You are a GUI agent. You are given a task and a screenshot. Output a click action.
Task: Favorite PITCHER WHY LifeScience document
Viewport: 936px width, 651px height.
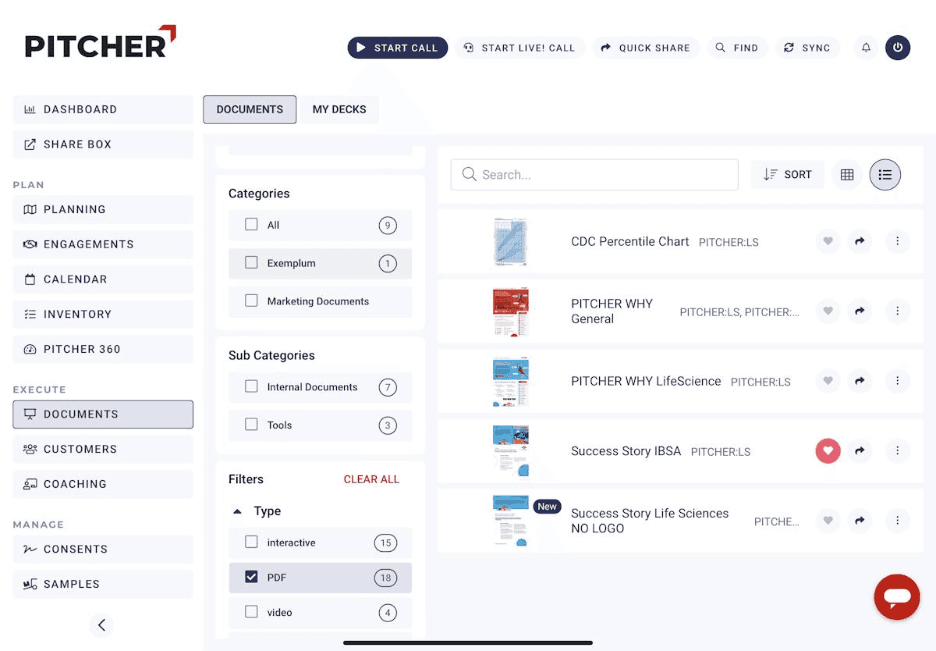click(827, 381)
